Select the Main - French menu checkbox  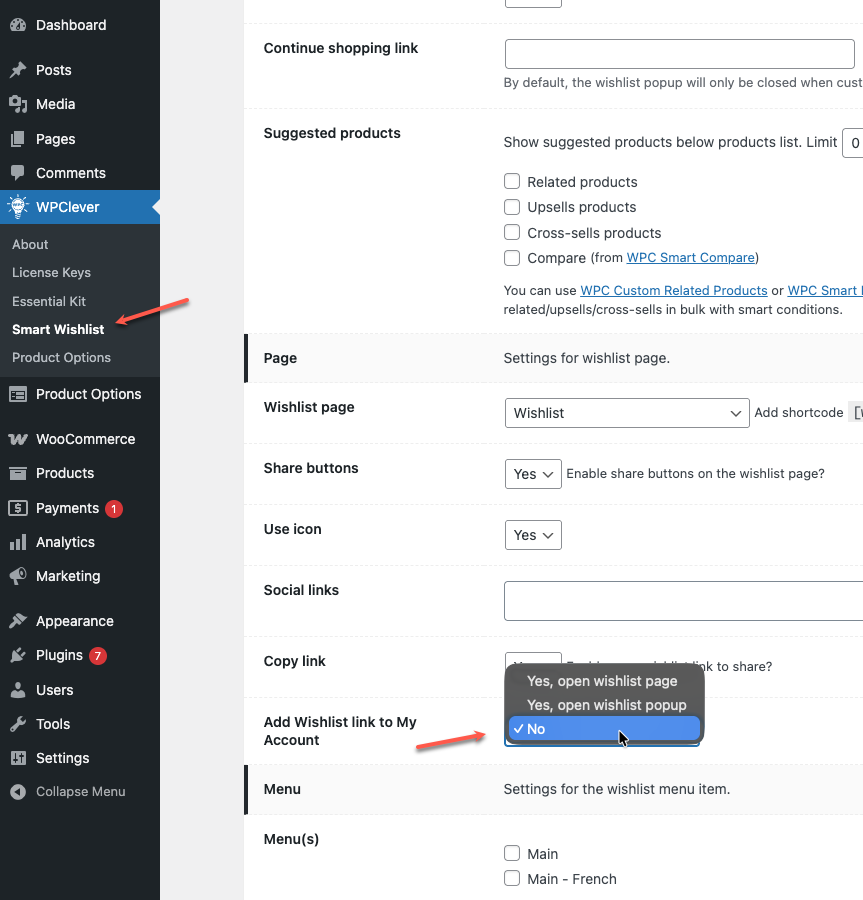pos(512,879)
